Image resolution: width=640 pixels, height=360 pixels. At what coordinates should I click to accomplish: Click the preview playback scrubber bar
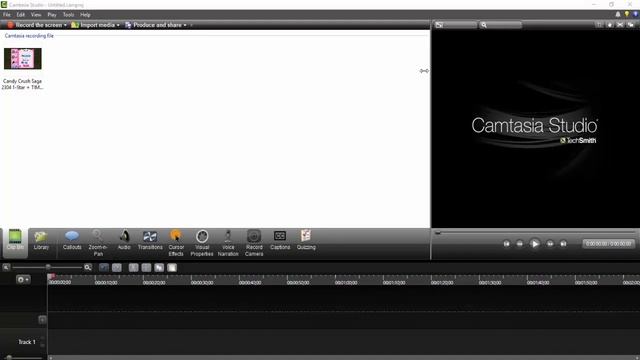pos(535,233)
